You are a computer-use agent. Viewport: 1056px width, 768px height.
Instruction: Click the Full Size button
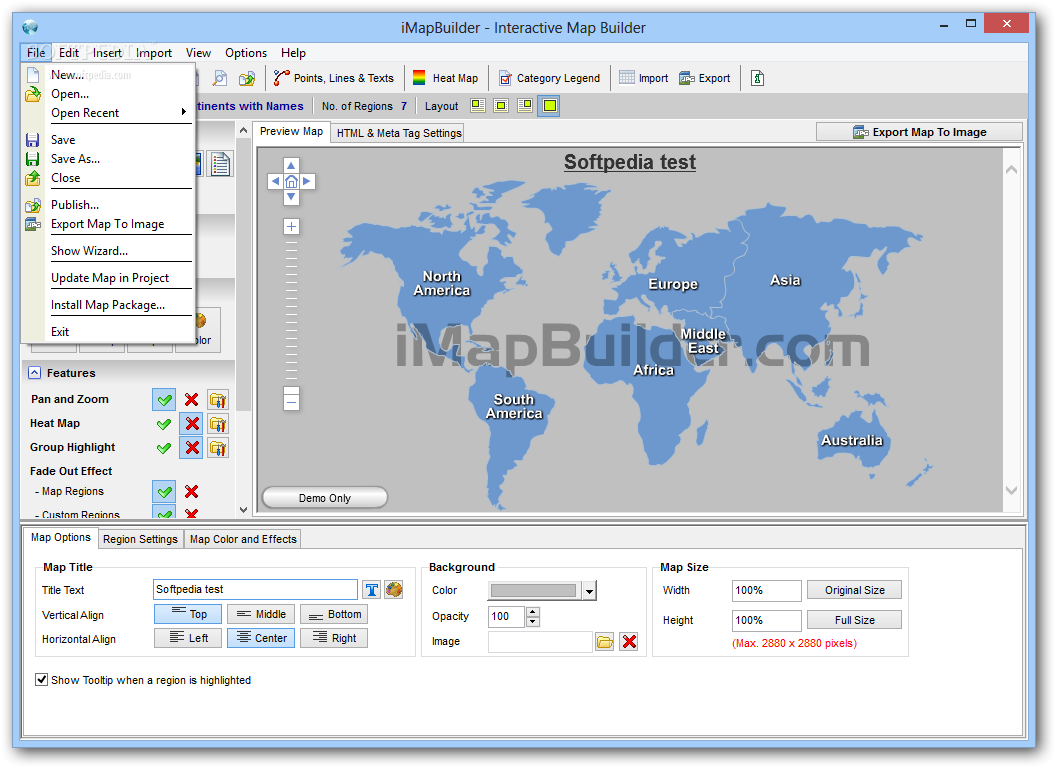coord(855,620)
